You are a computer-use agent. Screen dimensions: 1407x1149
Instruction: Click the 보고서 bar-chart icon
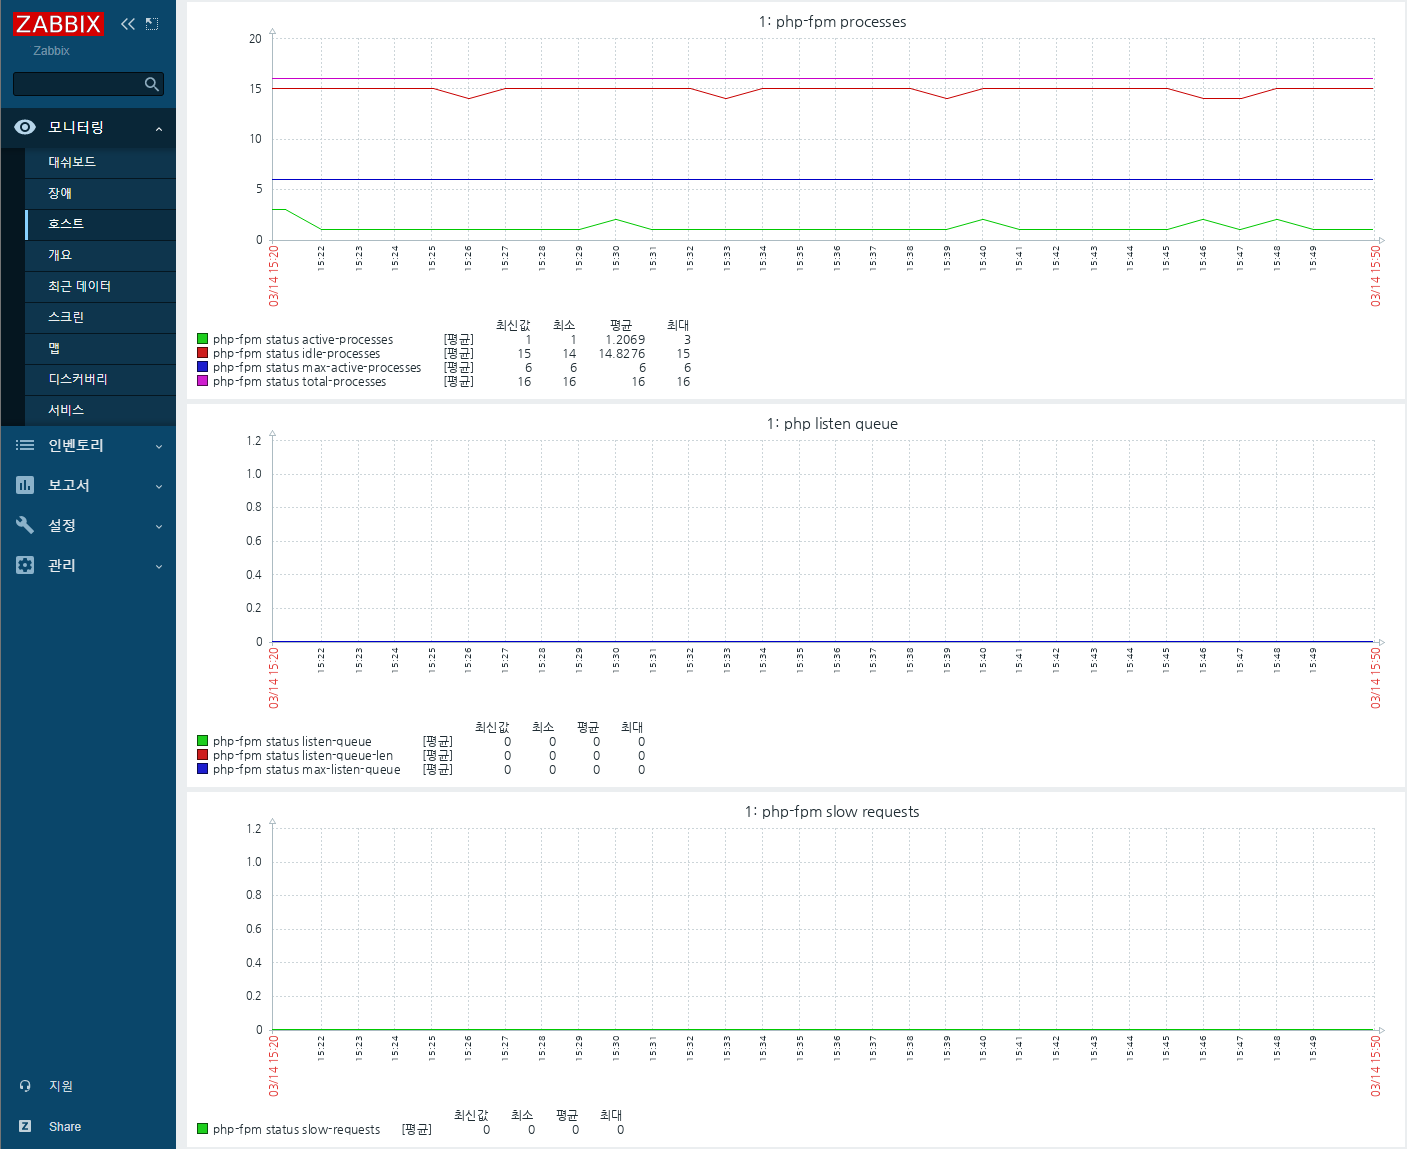[24, 485]
